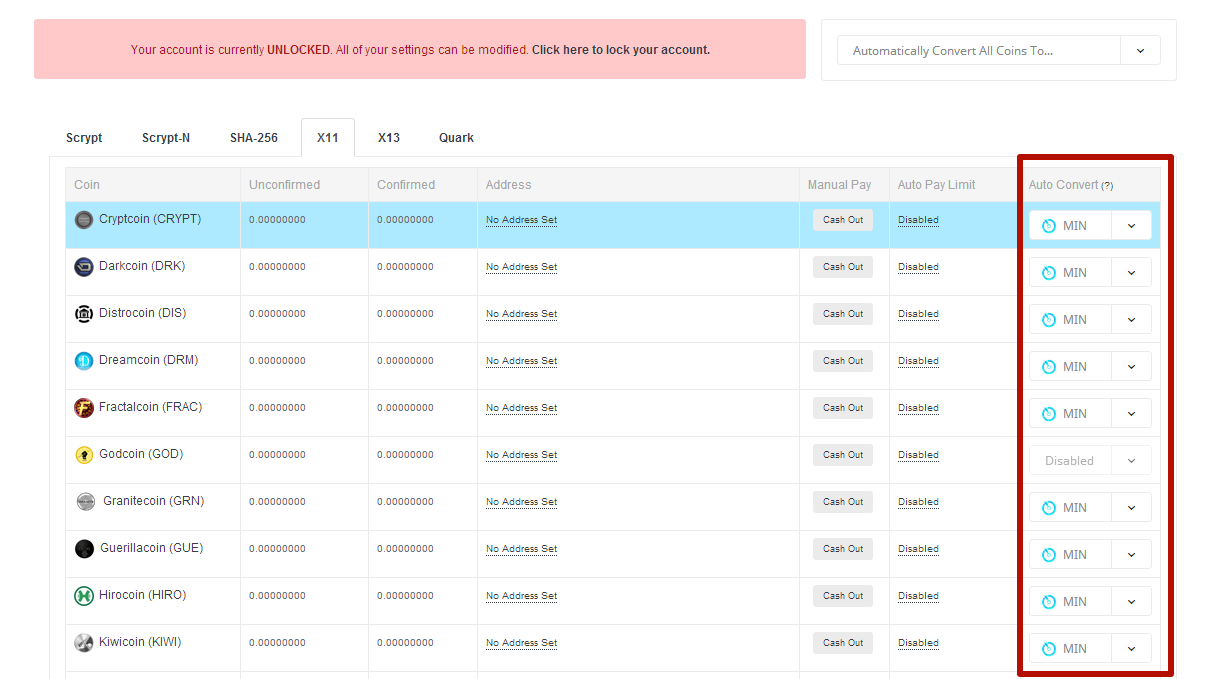The image size is (1208, 679).
Task: Cash Out Kiwicoin balance
Action: point(843,643)
